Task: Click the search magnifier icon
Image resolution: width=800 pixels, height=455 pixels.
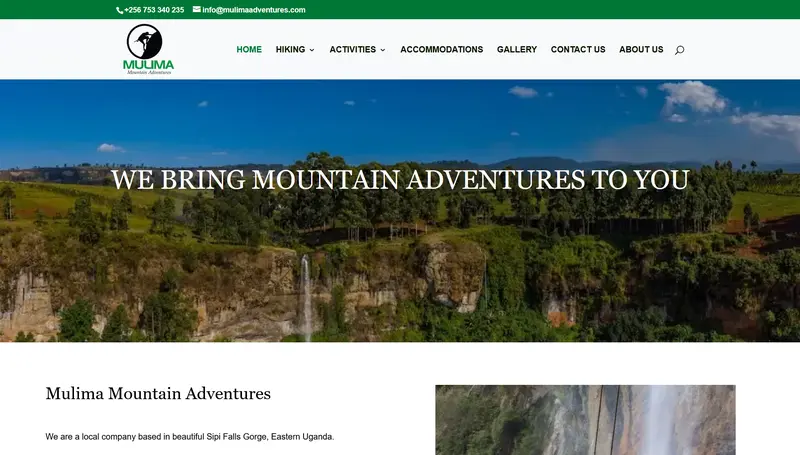Action: (x=679, y=50)
